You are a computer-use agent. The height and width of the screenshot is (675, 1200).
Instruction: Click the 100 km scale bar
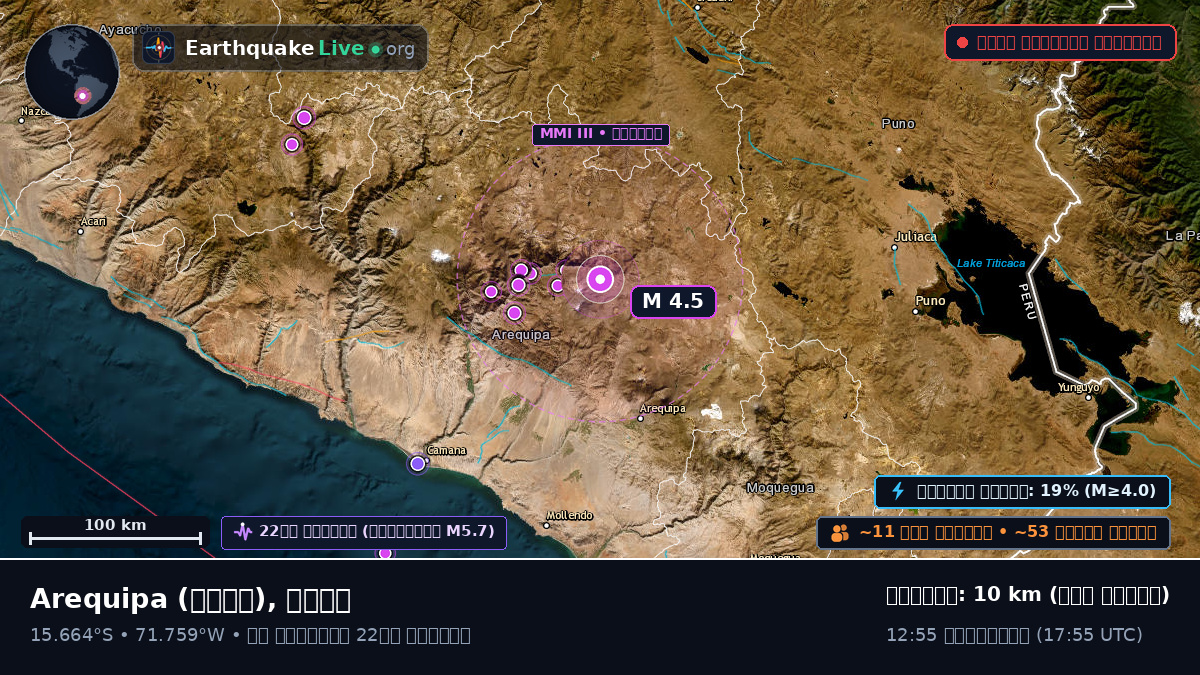point(115,532)
